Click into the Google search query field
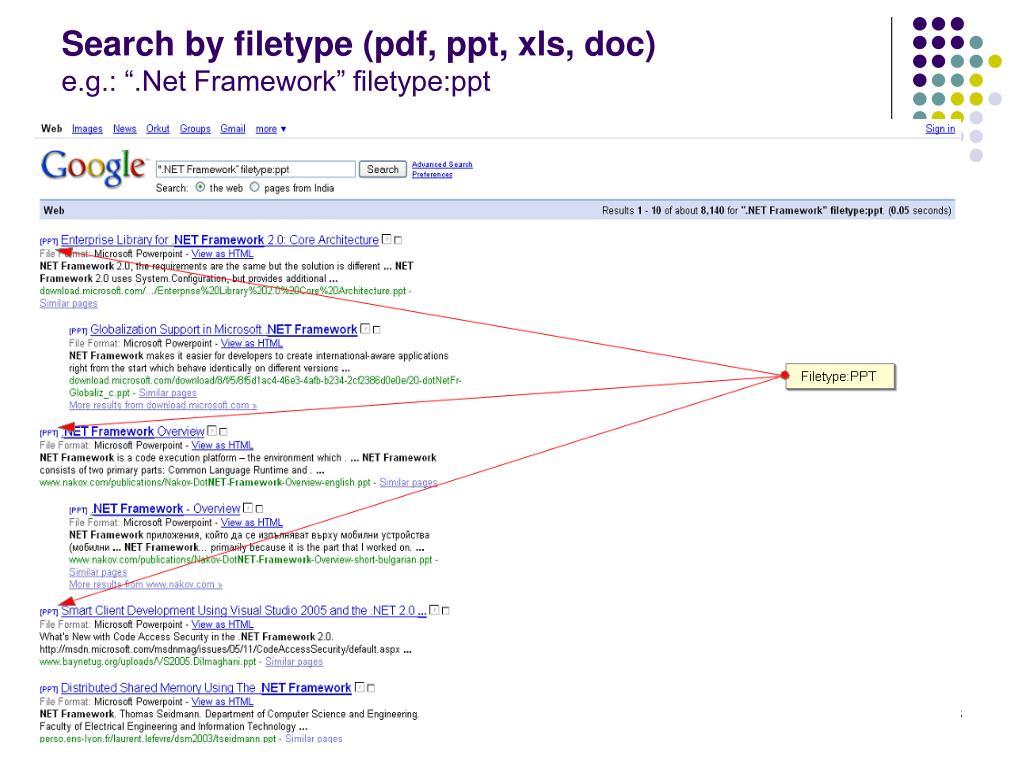 pyautogui.click(x=255, y=169)
